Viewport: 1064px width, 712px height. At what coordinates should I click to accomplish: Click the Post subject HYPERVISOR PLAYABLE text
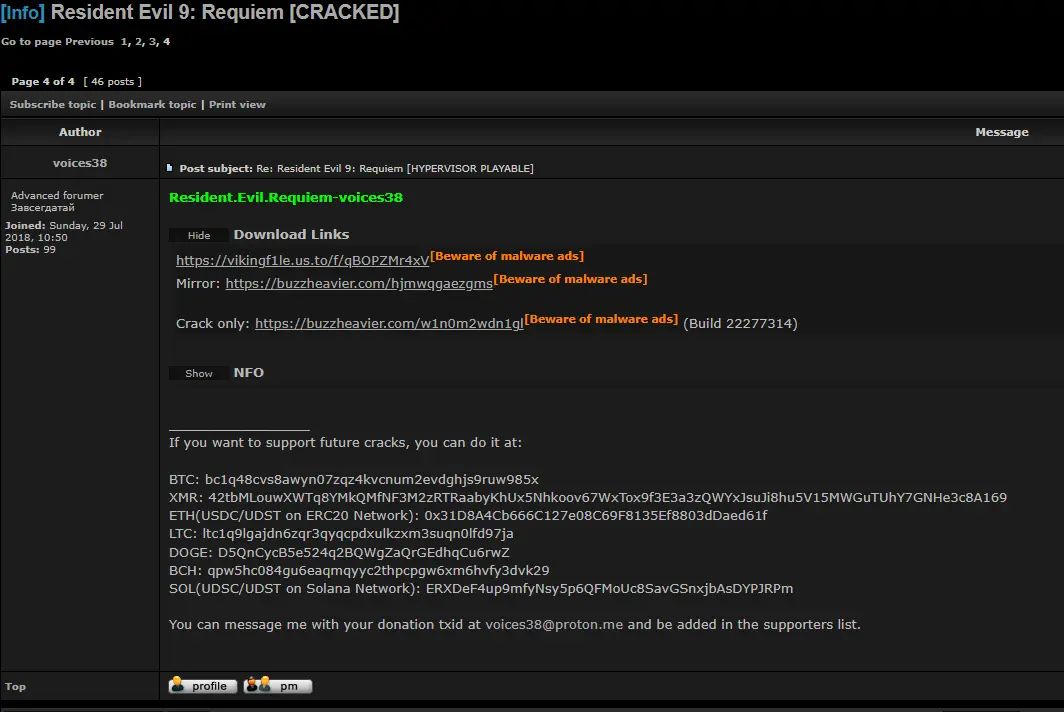point(356,168)
